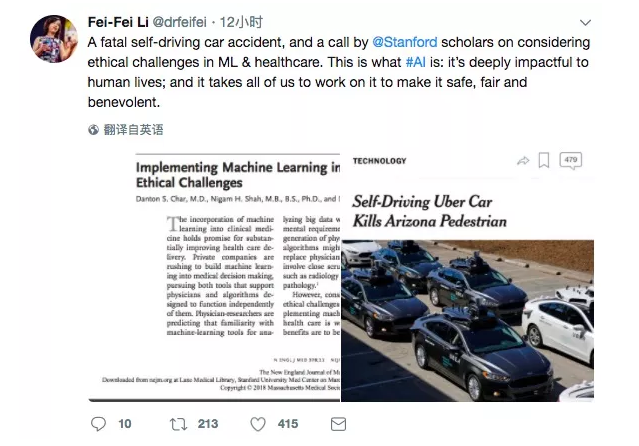Click the Fei-Fei Li display name
639x446 pixels.
[118, 22]
